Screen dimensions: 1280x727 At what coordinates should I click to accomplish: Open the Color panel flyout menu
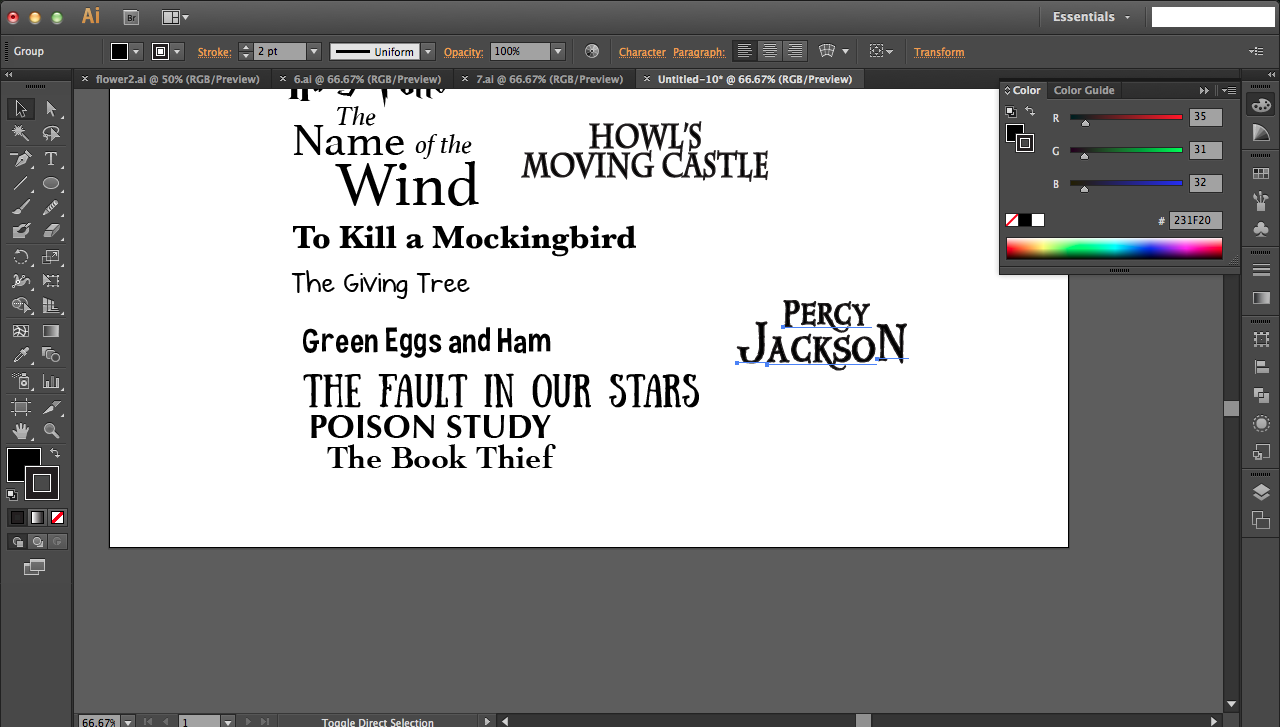click(1229, 90)
